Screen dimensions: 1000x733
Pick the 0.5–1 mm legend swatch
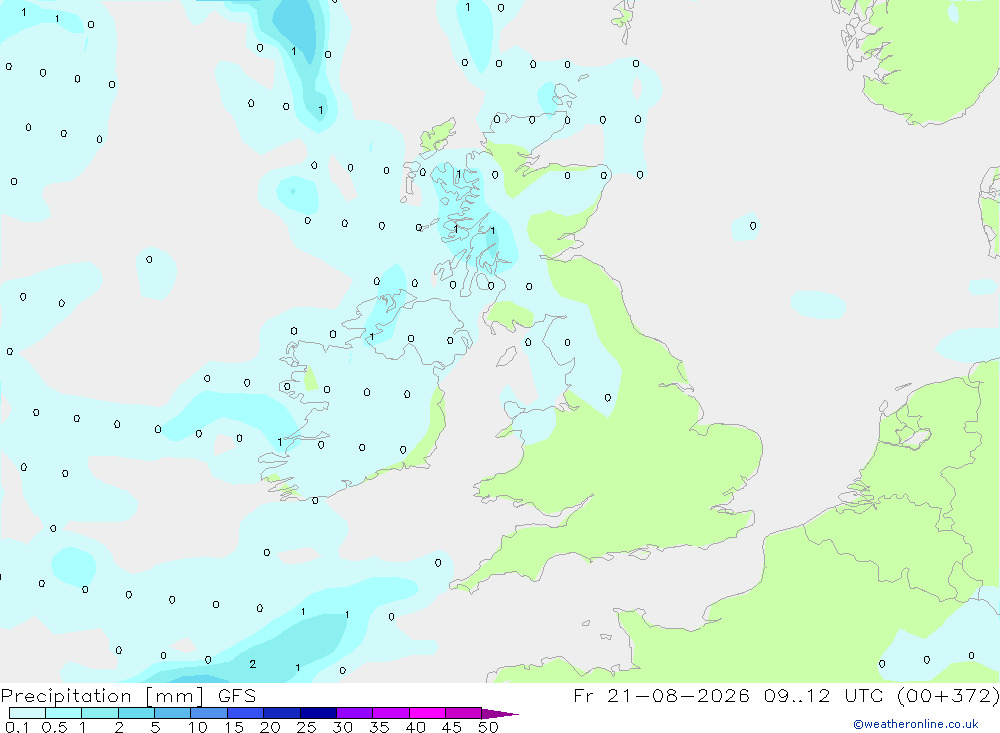[x=64, y=713]
